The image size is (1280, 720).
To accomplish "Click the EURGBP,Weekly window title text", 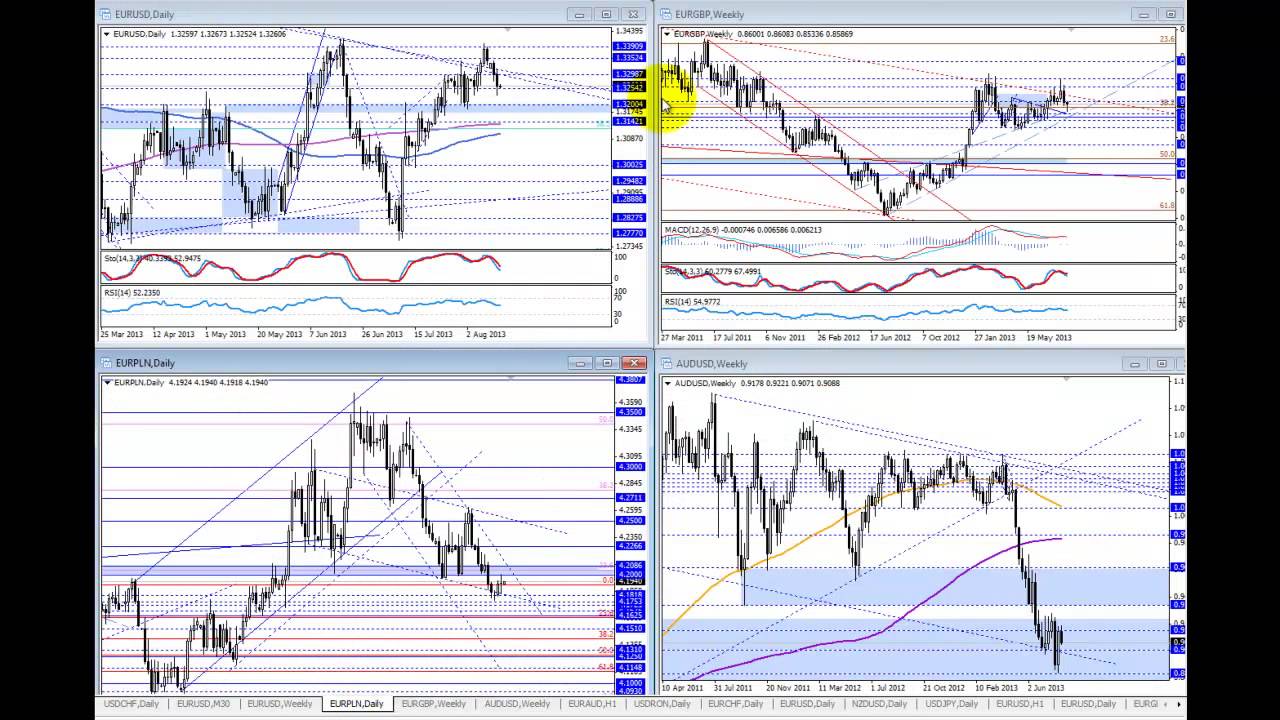I will point(709,14).
